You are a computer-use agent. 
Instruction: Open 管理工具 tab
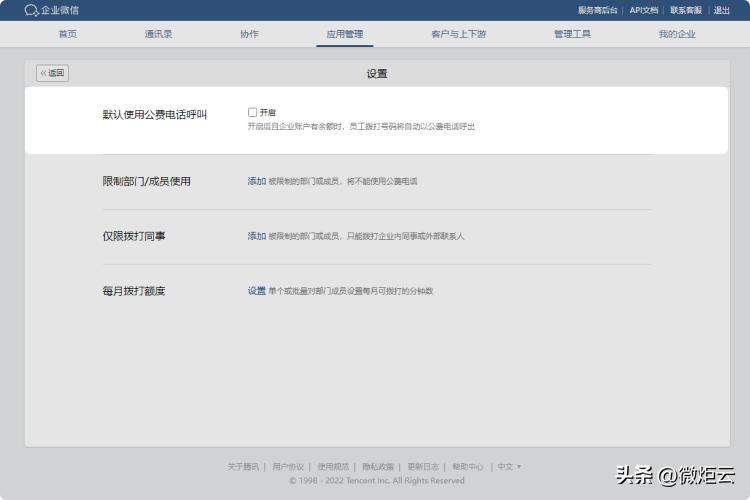[572, 34]
